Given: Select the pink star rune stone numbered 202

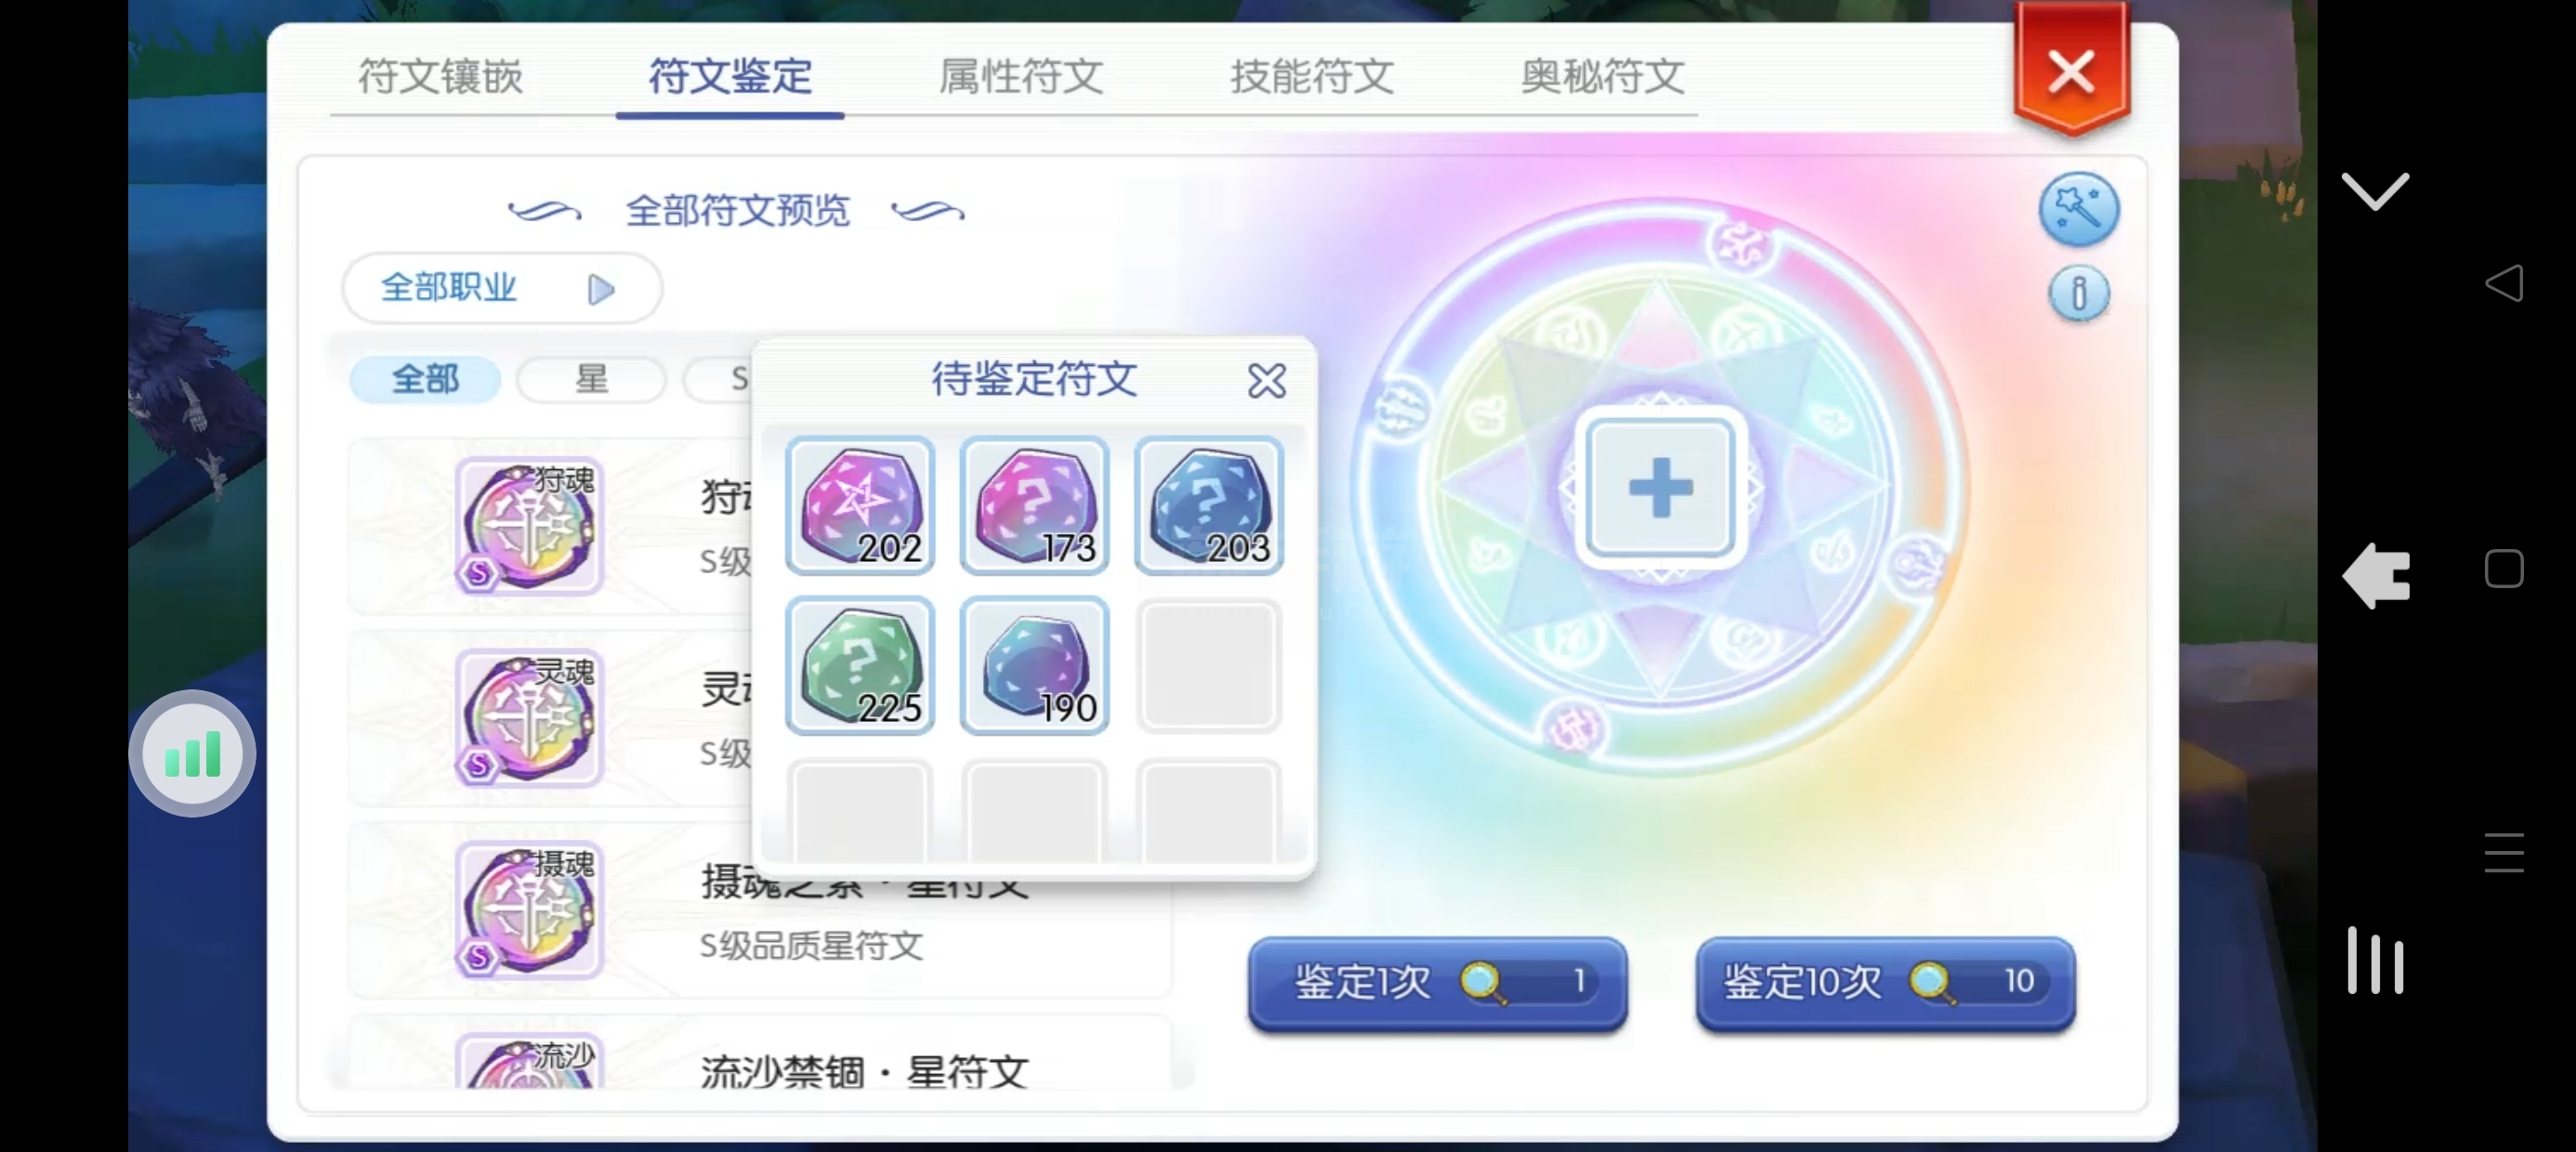Looking at the screenshot, I should 860,506.
